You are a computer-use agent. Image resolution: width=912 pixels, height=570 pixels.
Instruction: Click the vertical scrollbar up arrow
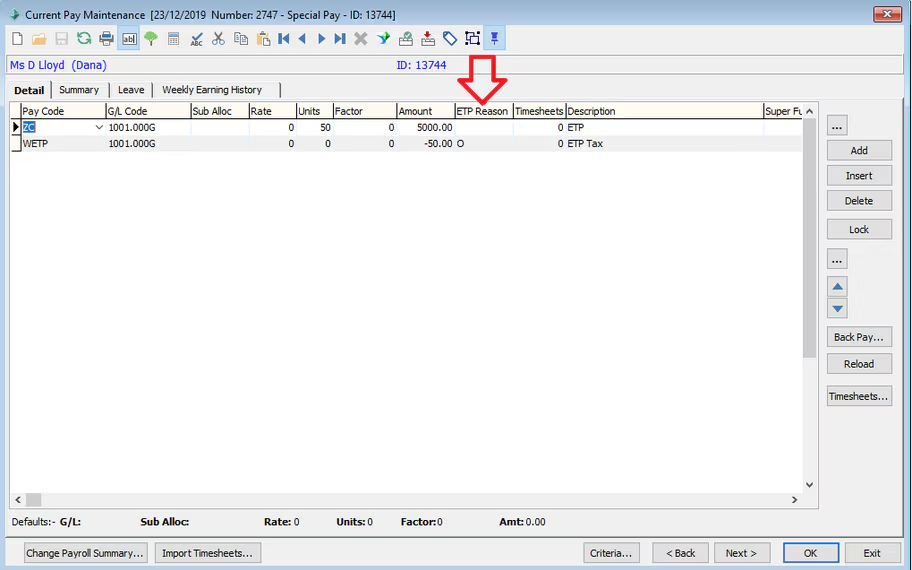coord(809,111)
